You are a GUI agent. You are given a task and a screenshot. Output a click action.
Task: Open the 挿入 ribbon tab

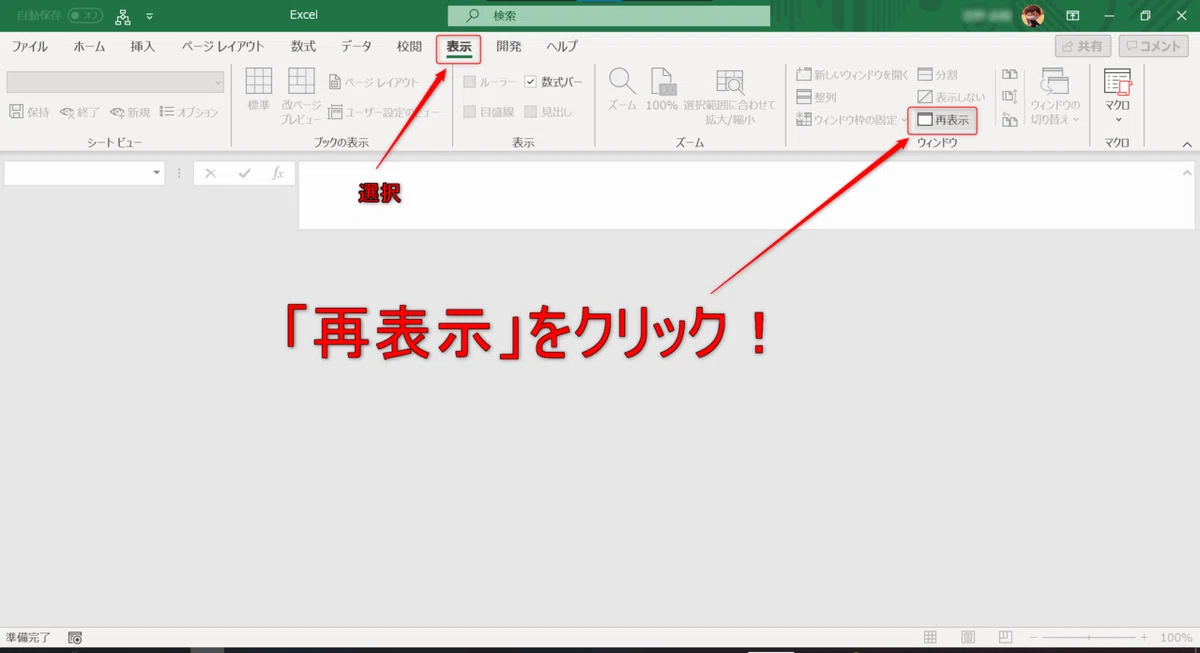(x=143, y=47)
